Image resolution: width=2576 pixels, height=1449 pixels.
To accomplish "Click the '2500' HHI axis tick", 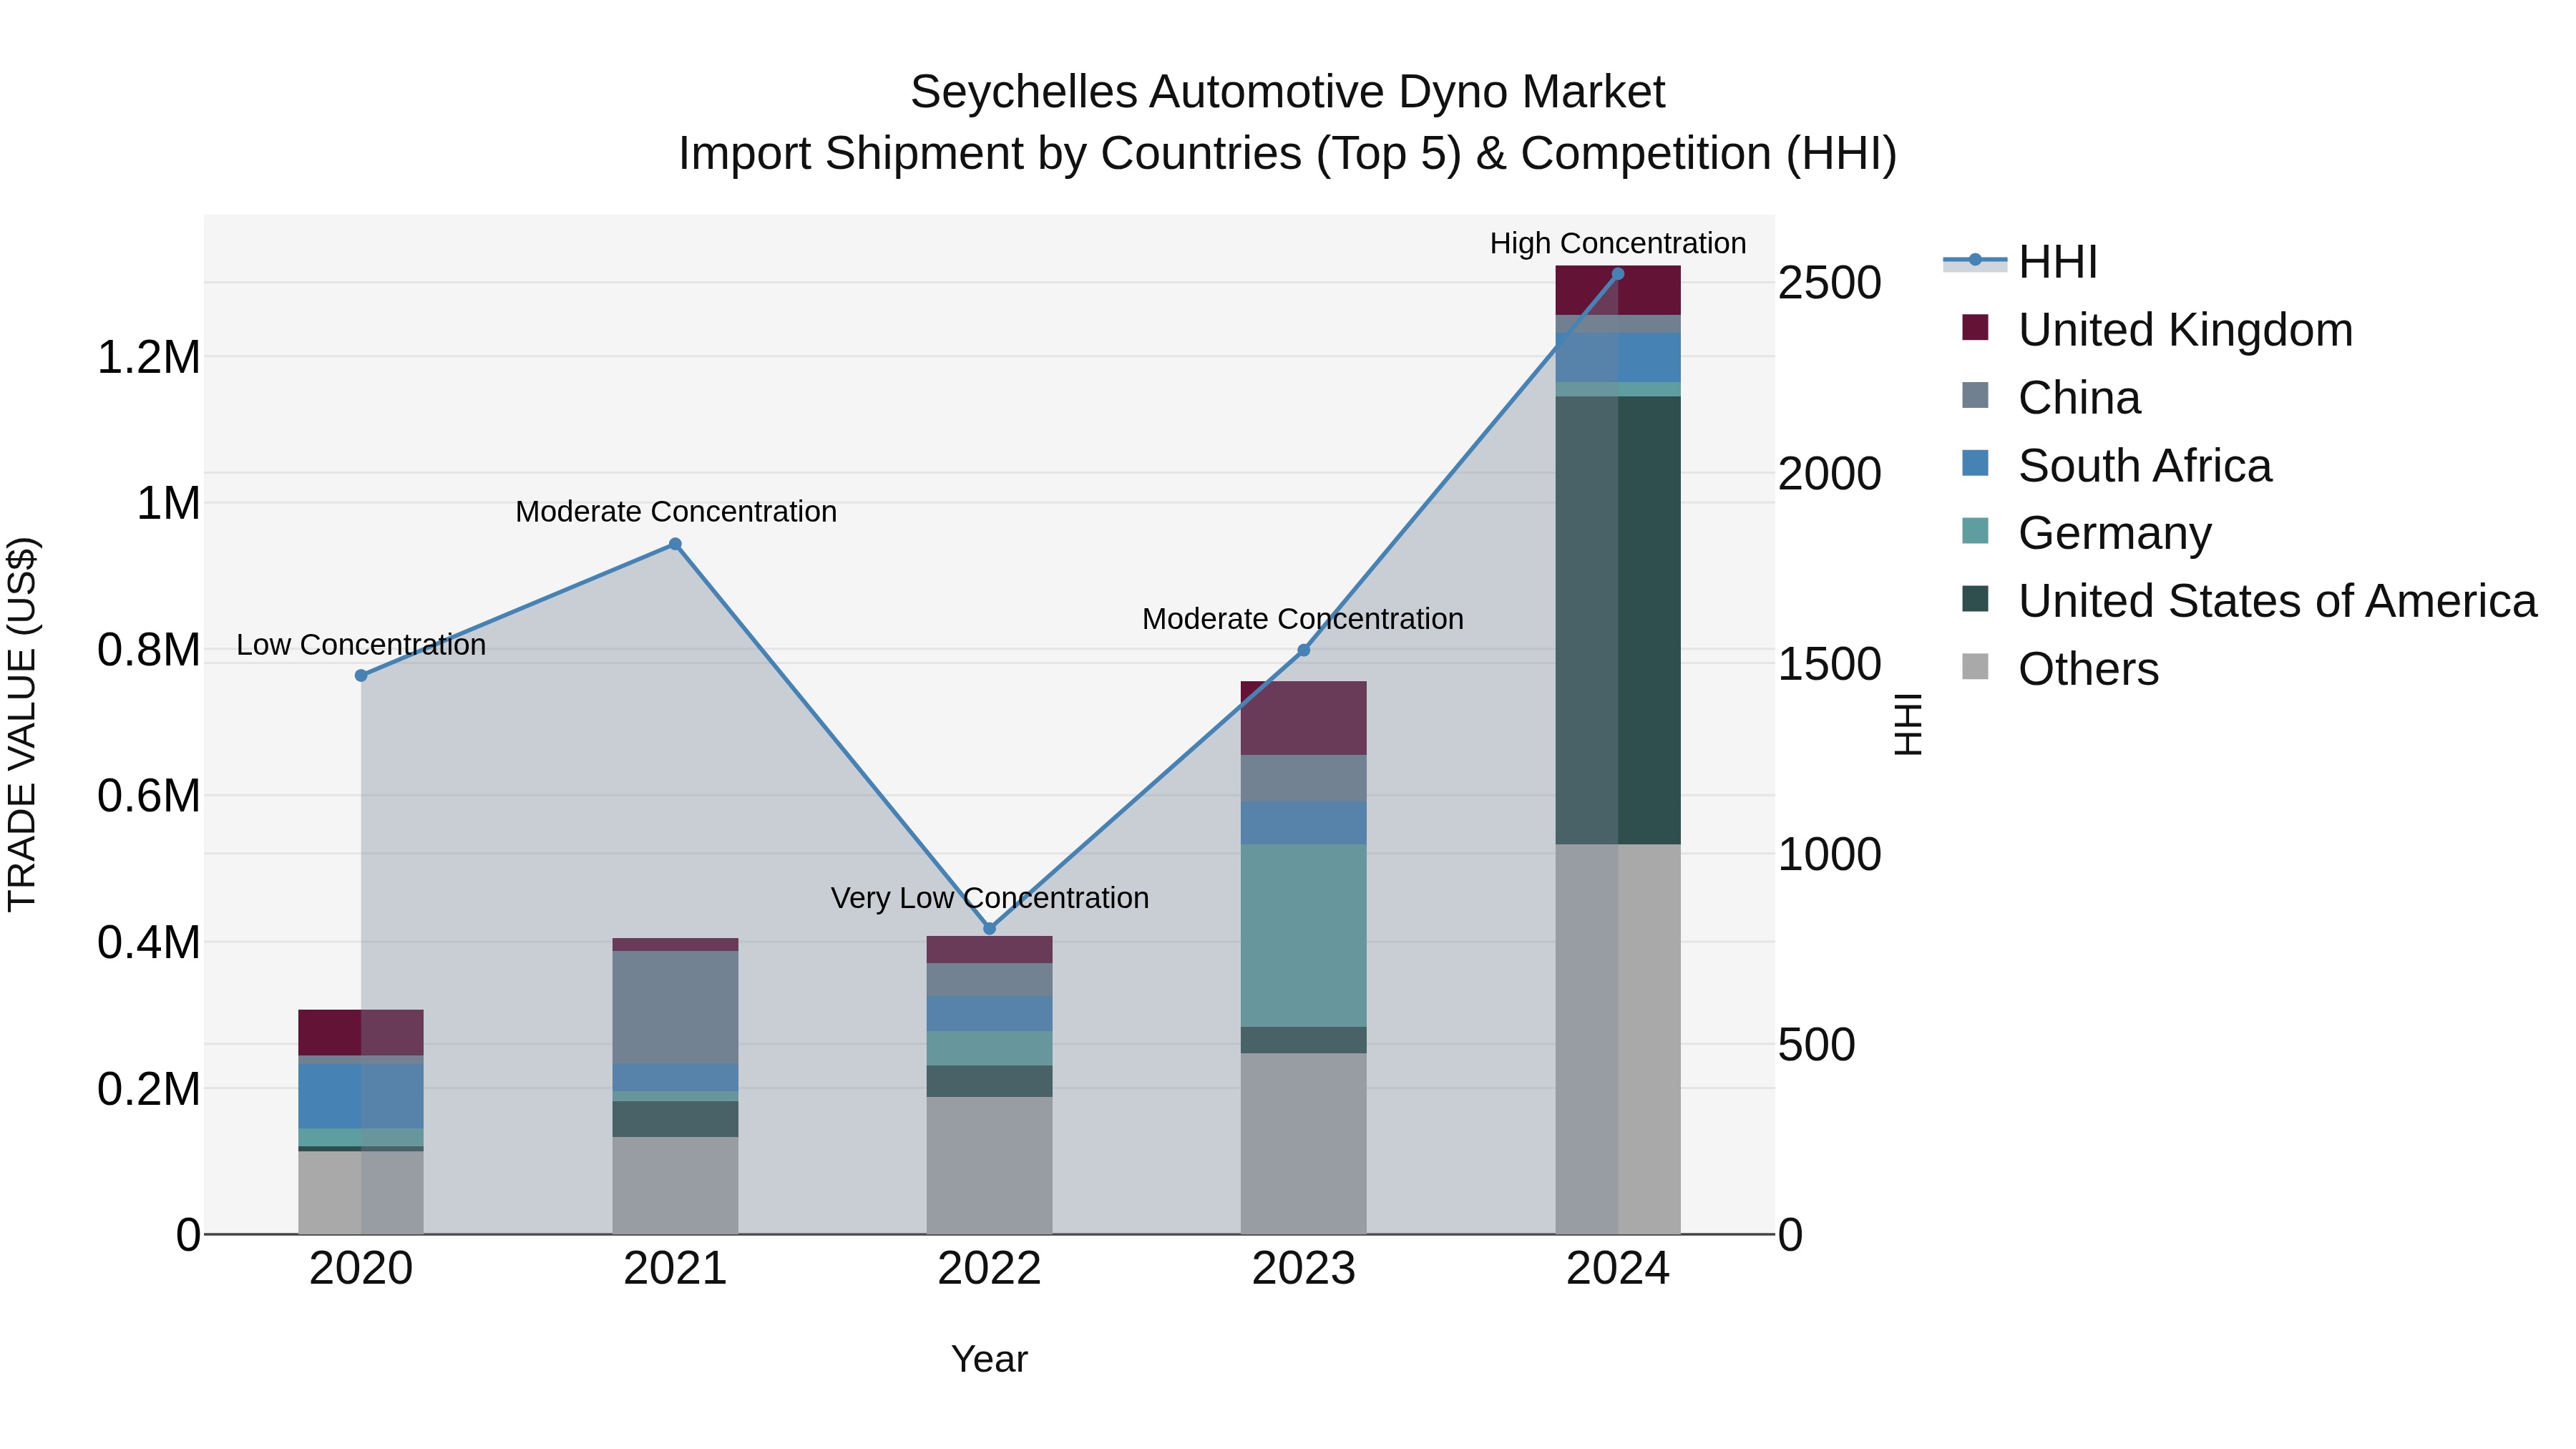I will pyautogui.click(x=1830, y=283).
